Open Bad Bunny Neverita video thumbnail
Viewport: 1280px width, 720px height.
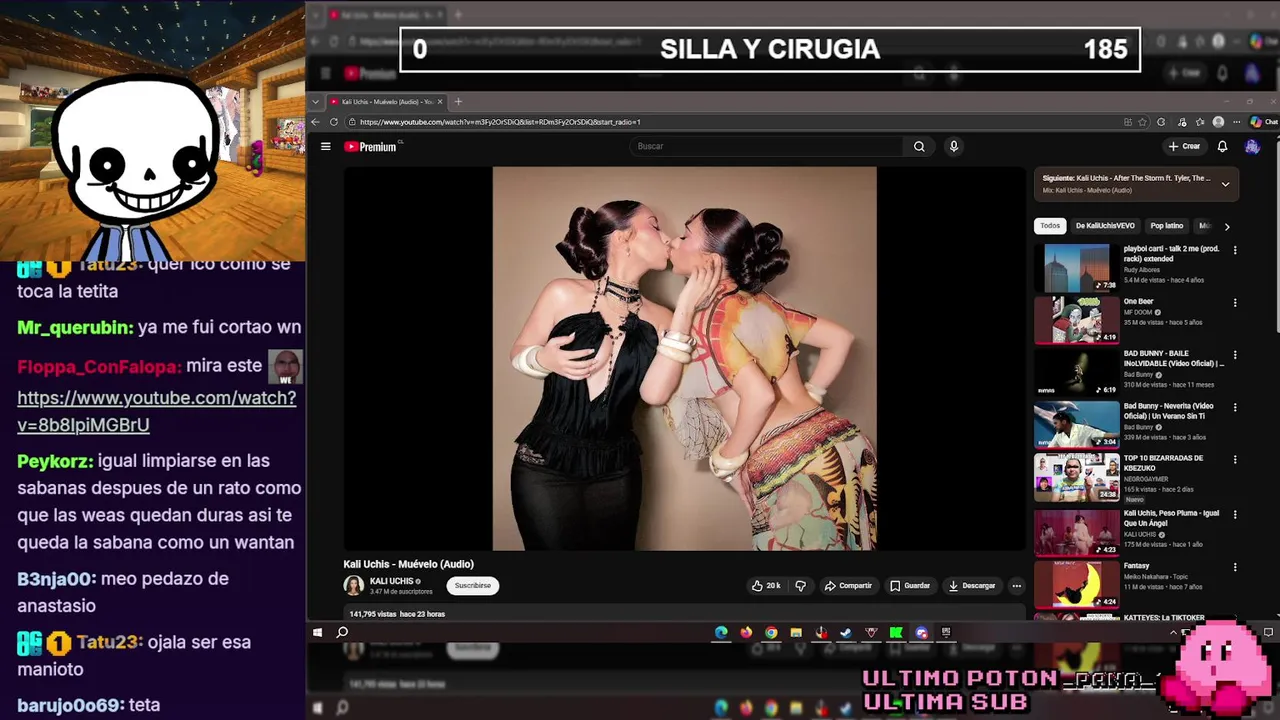[x=1076, y=425]
